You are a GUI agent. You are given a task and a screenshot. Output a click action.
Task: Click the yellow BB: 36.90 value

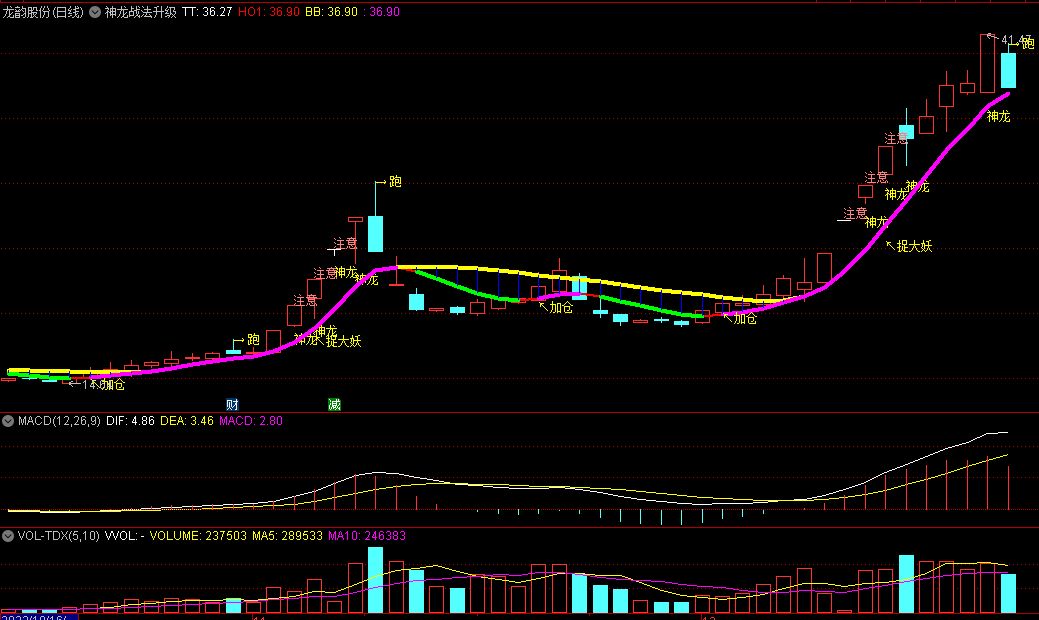pos(331,12)
